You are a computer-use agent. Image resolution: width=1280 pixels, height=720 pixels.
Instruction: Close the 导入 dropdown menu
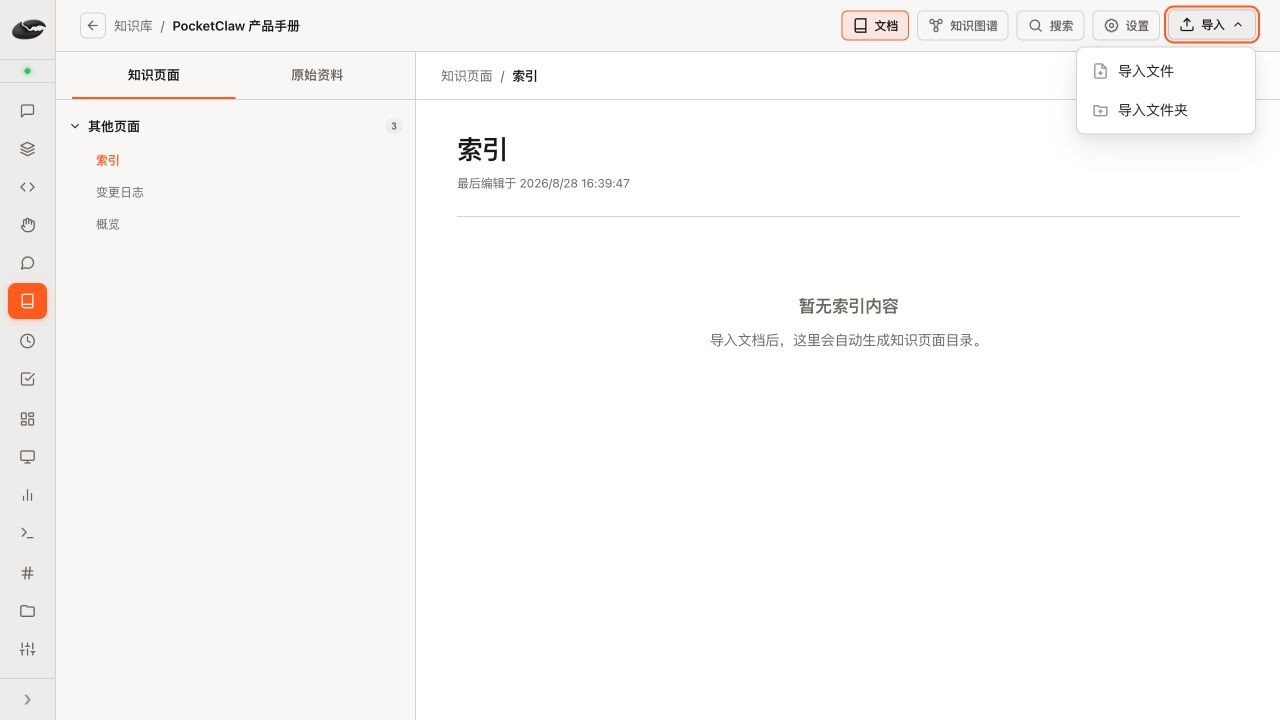pyautogui.click(x=1212, y=25)
